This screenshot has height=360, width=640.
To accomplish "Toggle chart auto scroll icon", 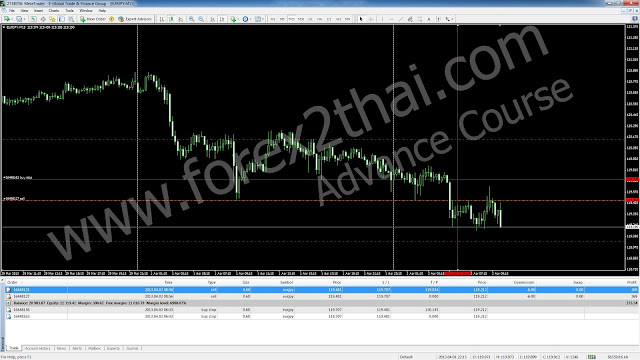I will click(x=212, y=19).
